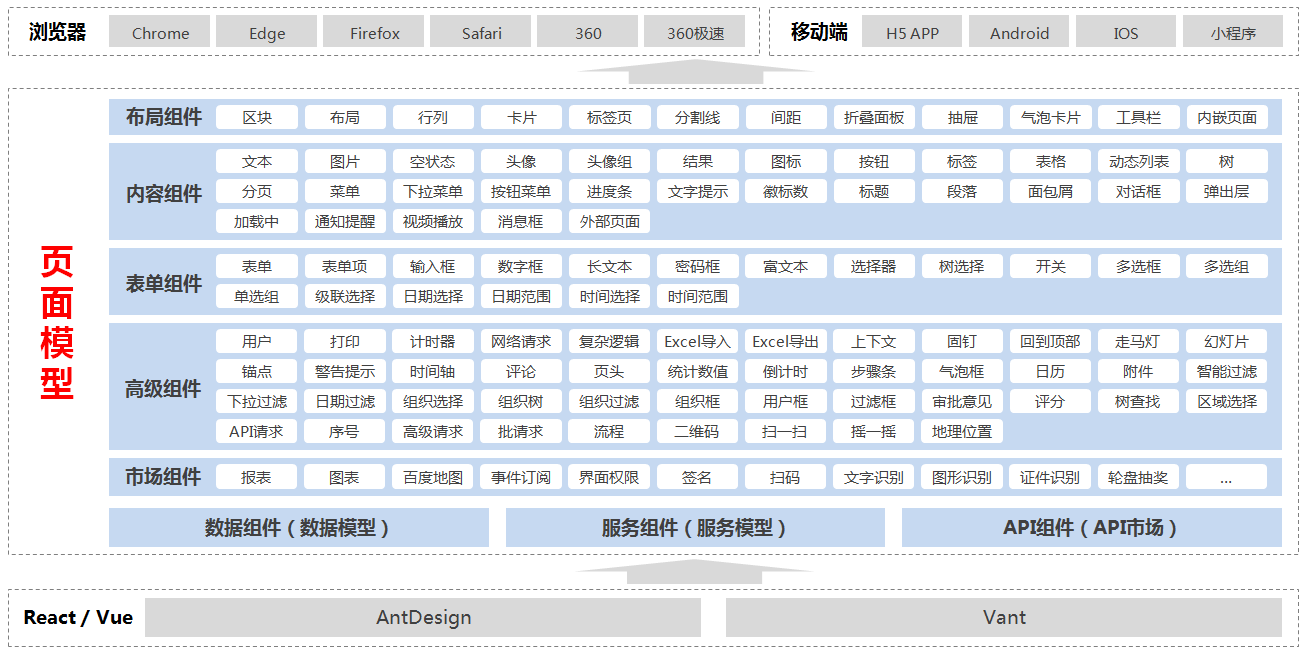Screen dimensions: 1307x656
Task: Click the "面包屑" box
Action: coord(1050,191)
